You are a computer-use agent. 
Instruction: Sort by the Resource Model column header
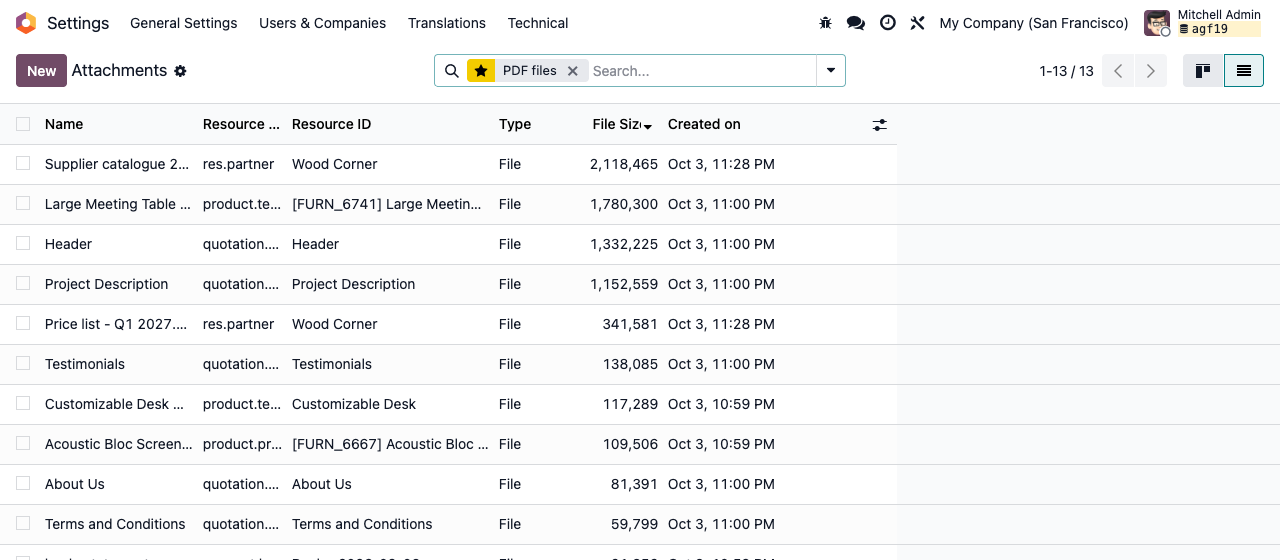click(241, 124)
